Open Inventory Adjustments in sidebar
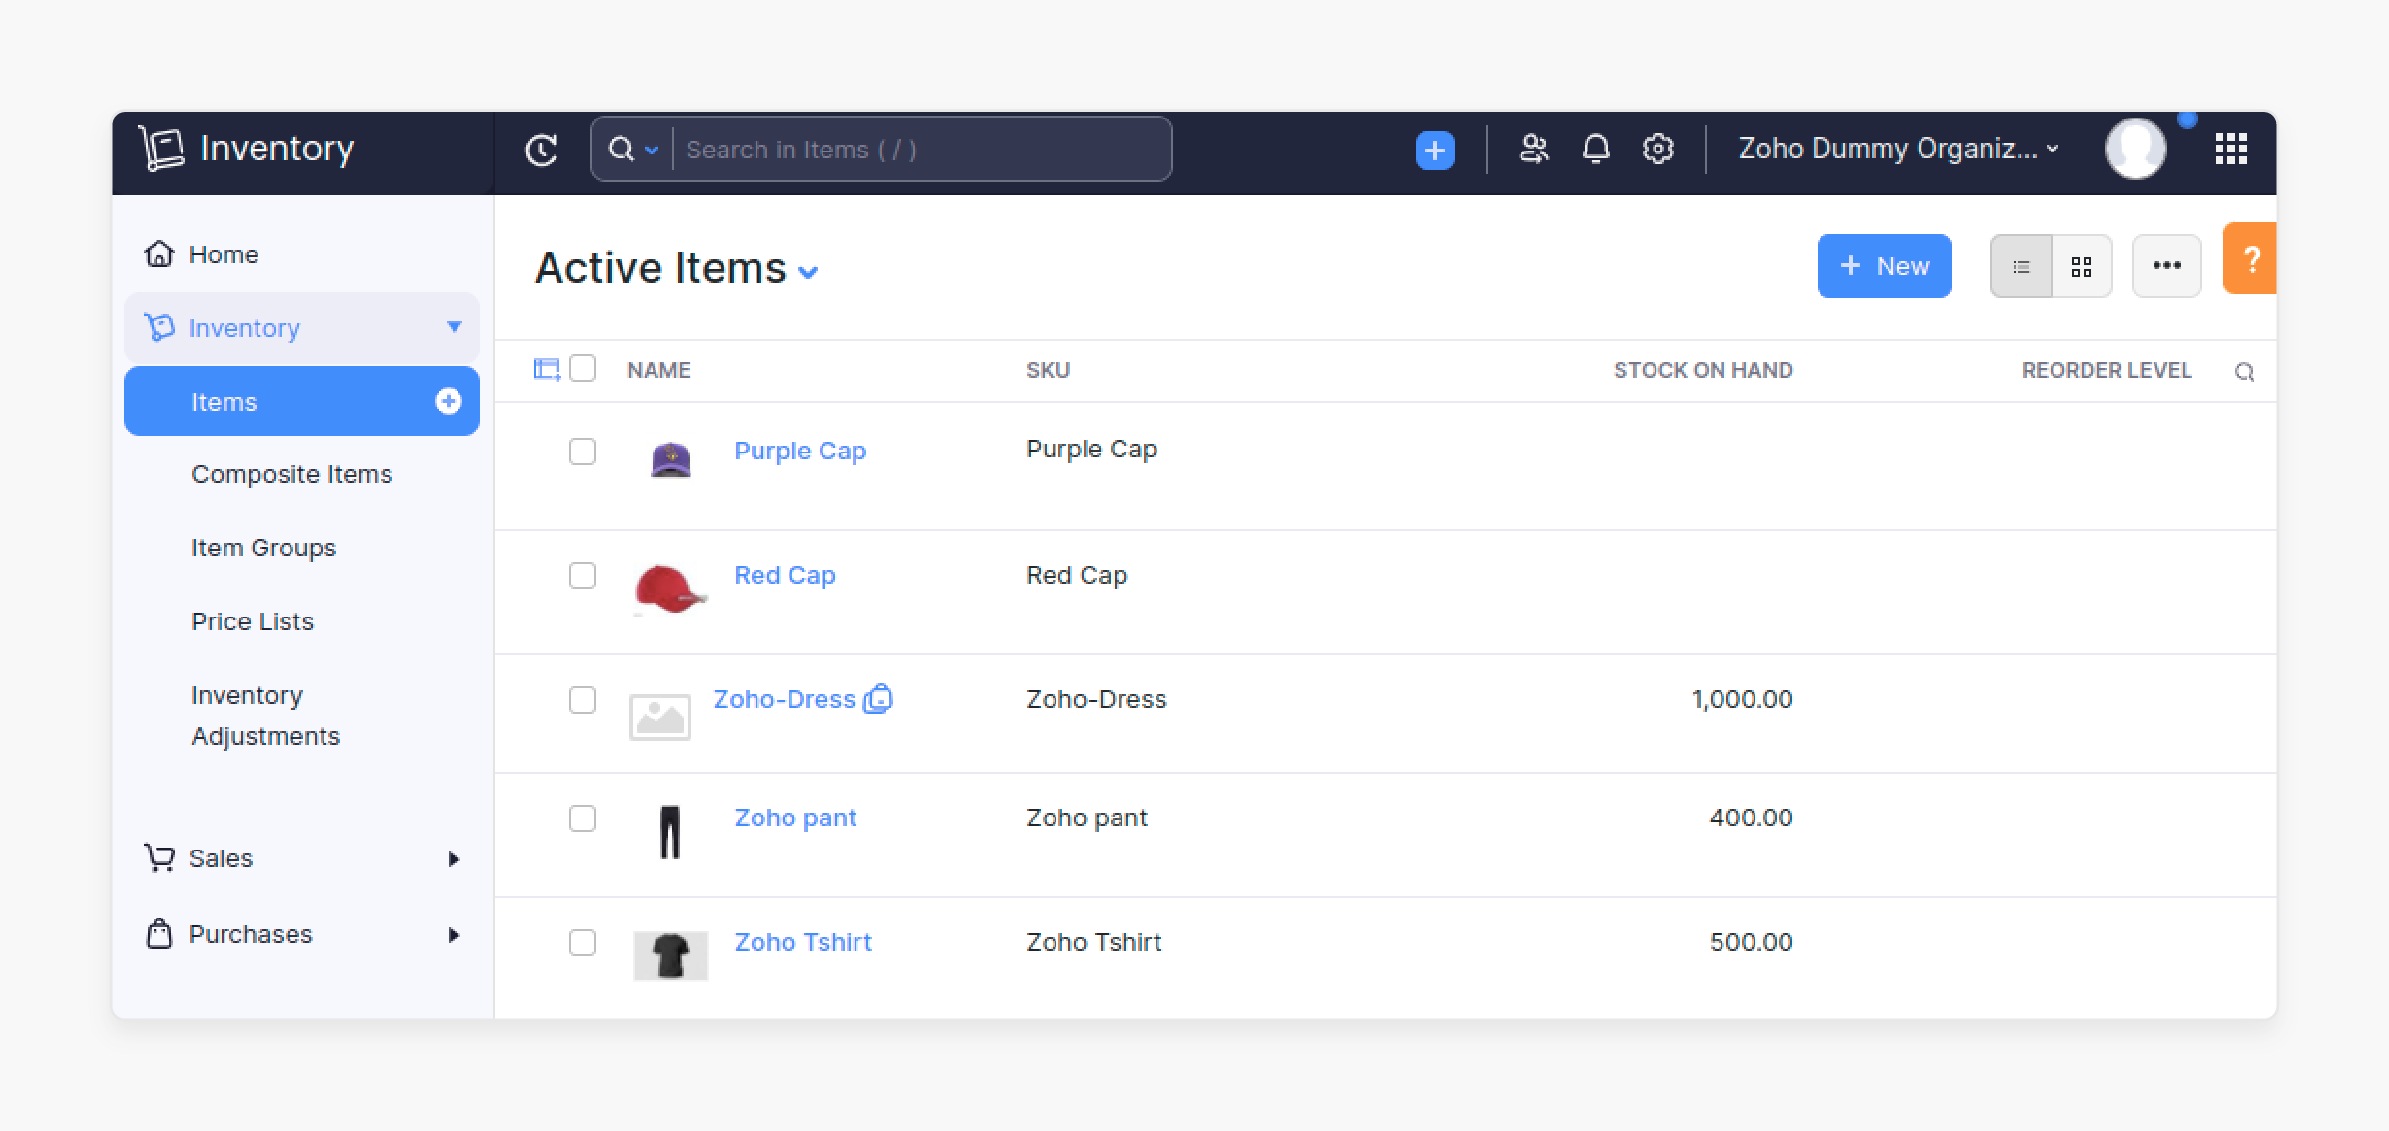The image size is (2389, 1131). [265, 715]
